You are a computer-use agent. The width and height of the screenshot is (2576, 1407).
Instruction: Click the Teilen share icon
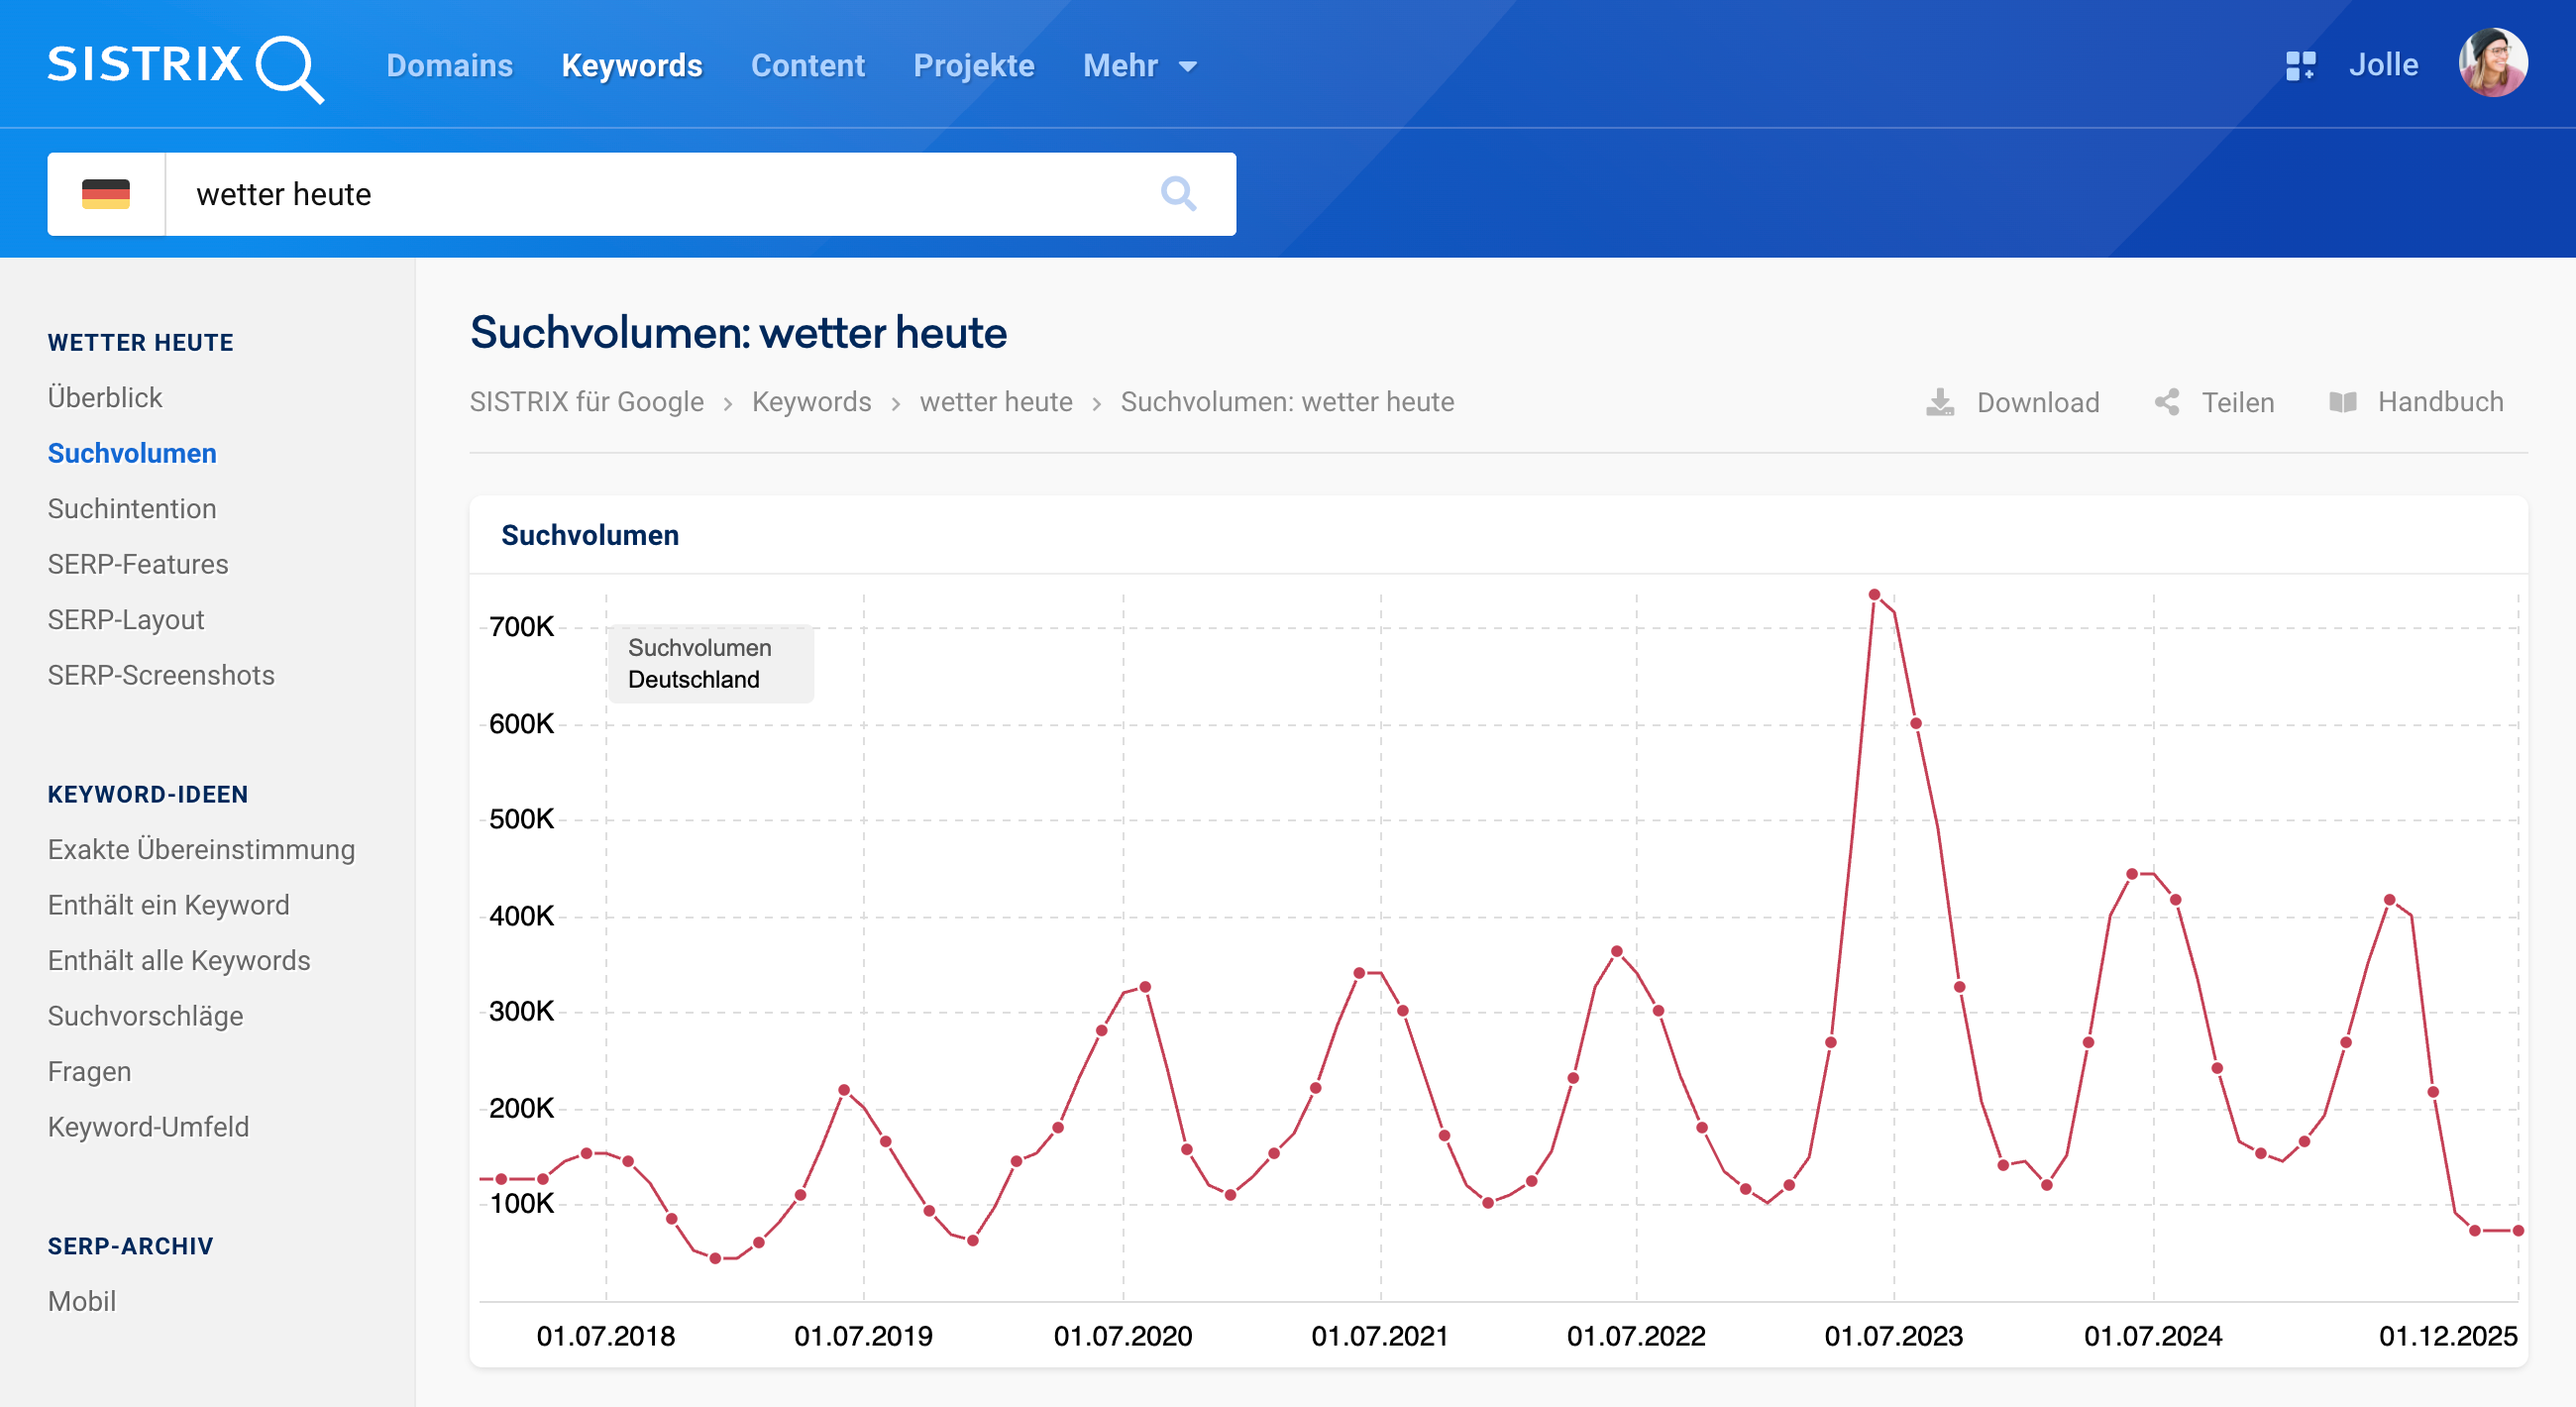pos(2166,402)
